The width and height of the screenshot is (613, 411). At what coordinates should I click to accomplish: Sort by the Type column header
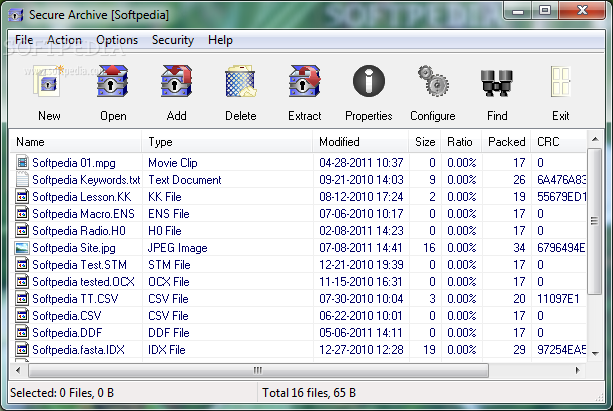pyautogui.click(x=227, y=142)
